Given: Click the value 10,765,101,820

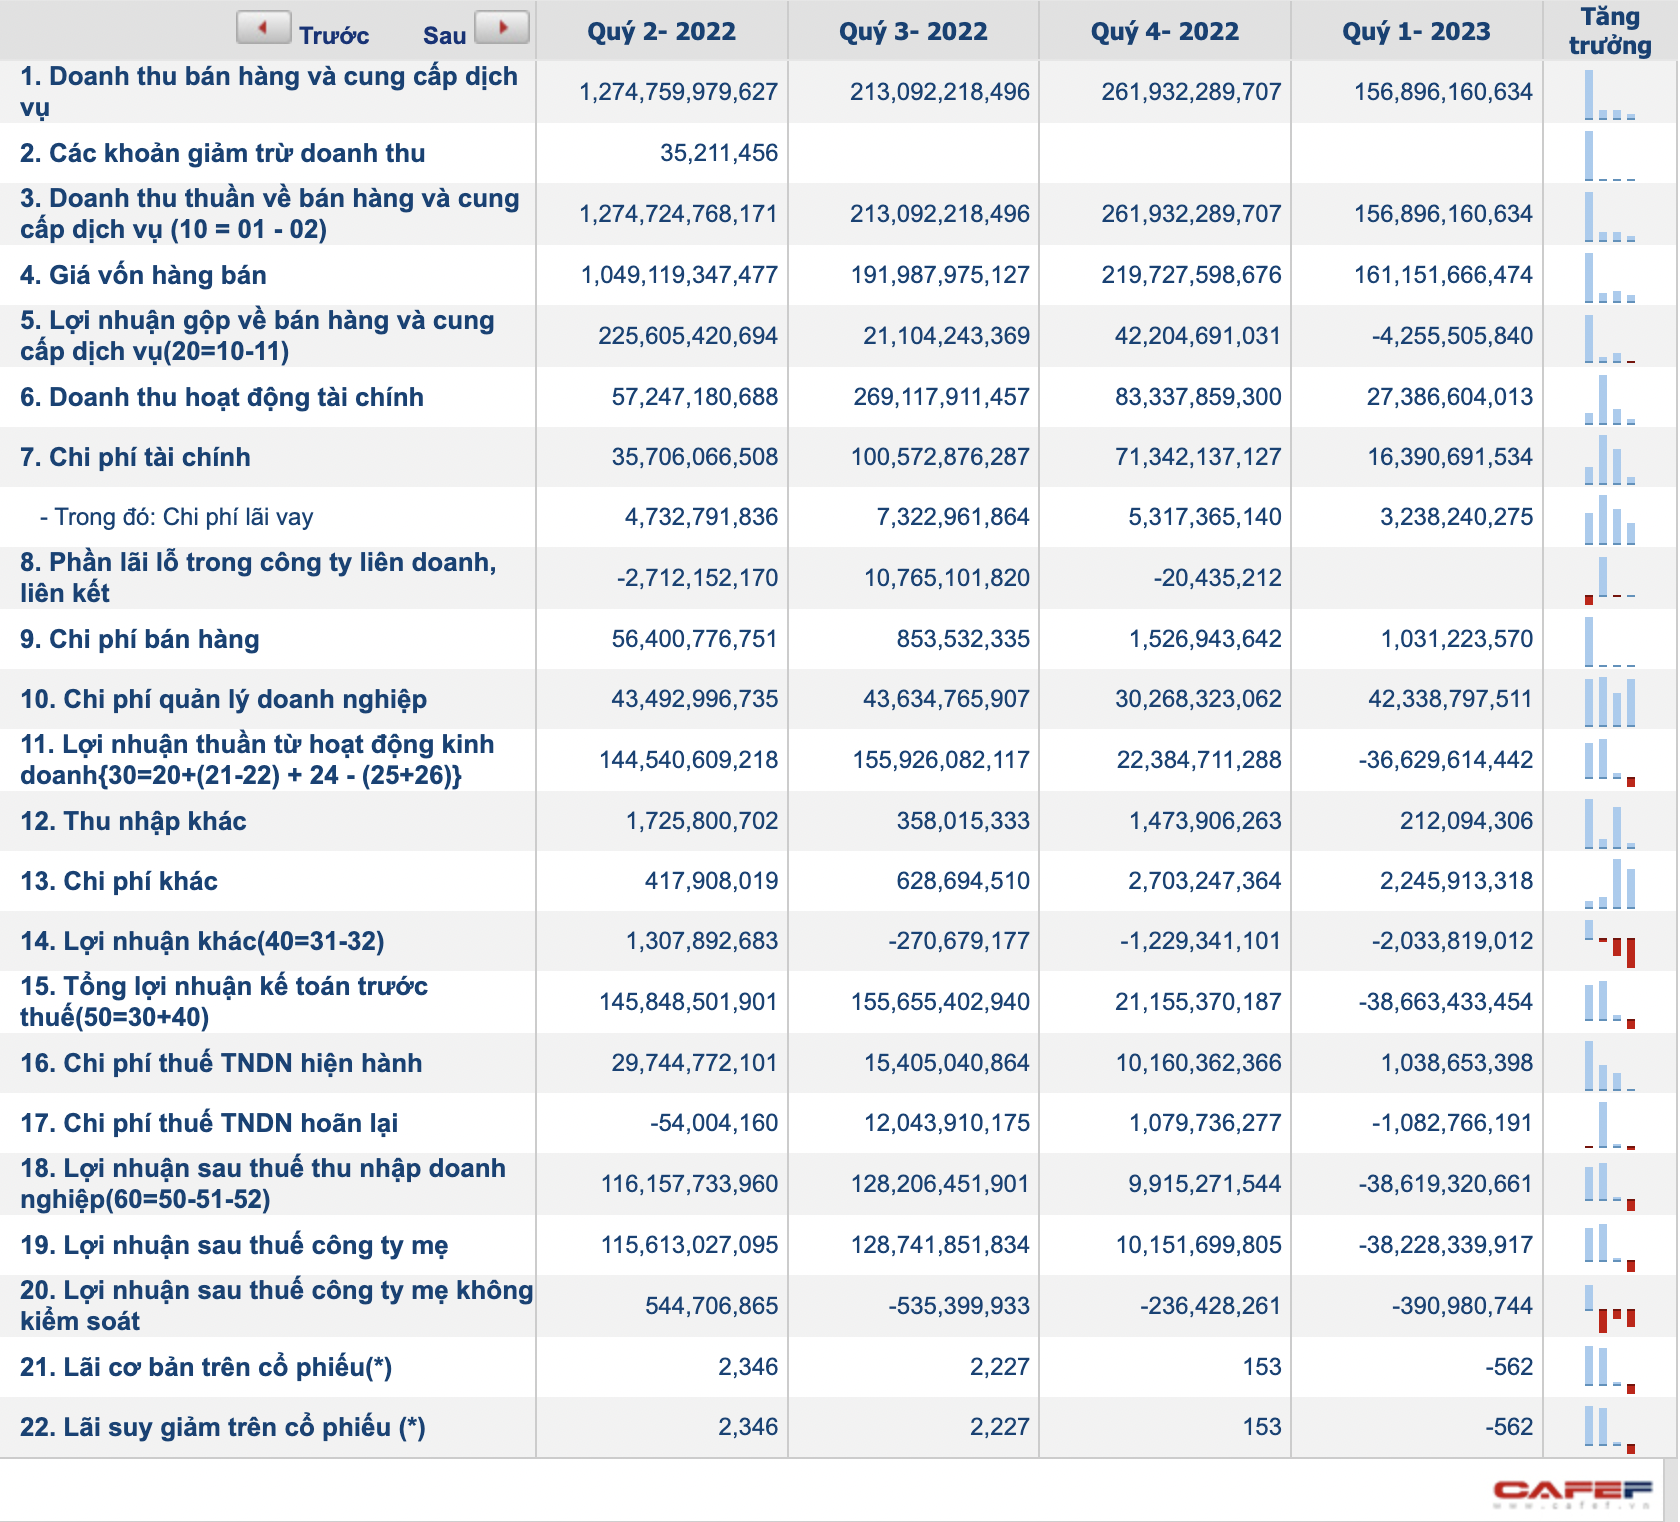Looking at the screenshot, I should pyautogui.click(x=947, y=578).
